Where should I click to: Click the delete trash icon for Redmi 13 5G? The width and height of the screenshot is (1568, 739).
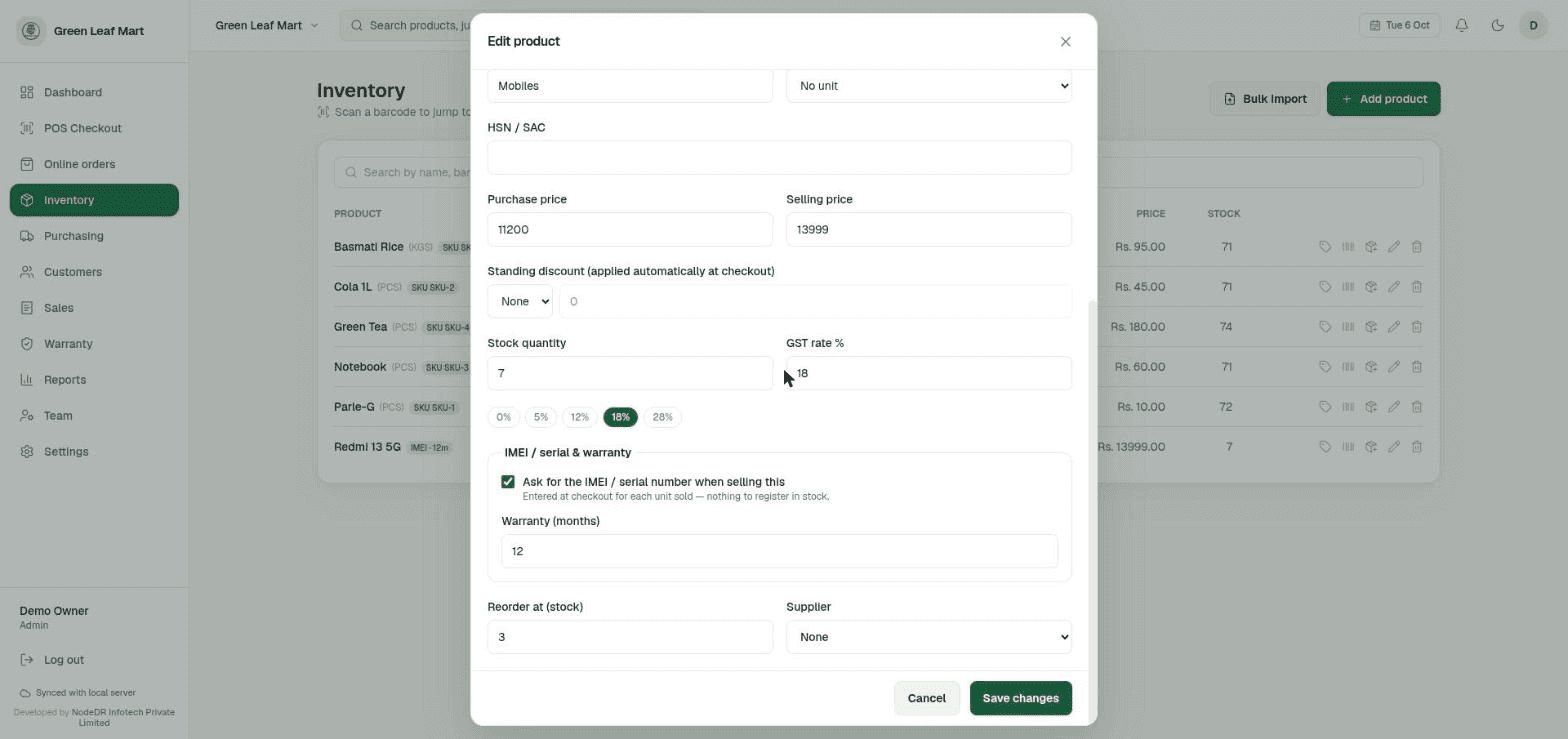coord(1417,447)
